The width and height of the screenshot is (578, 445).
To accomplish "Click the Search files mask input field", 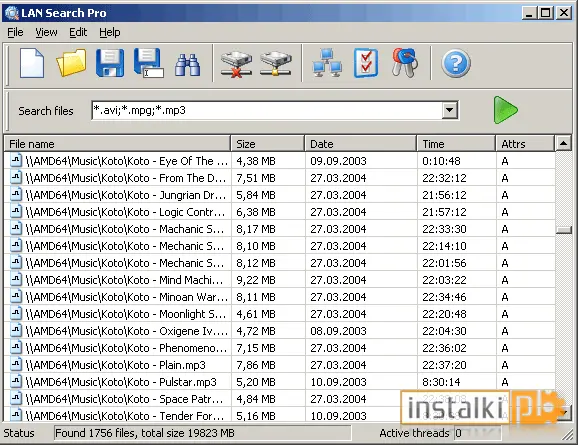I will click(x=267, y=110).
